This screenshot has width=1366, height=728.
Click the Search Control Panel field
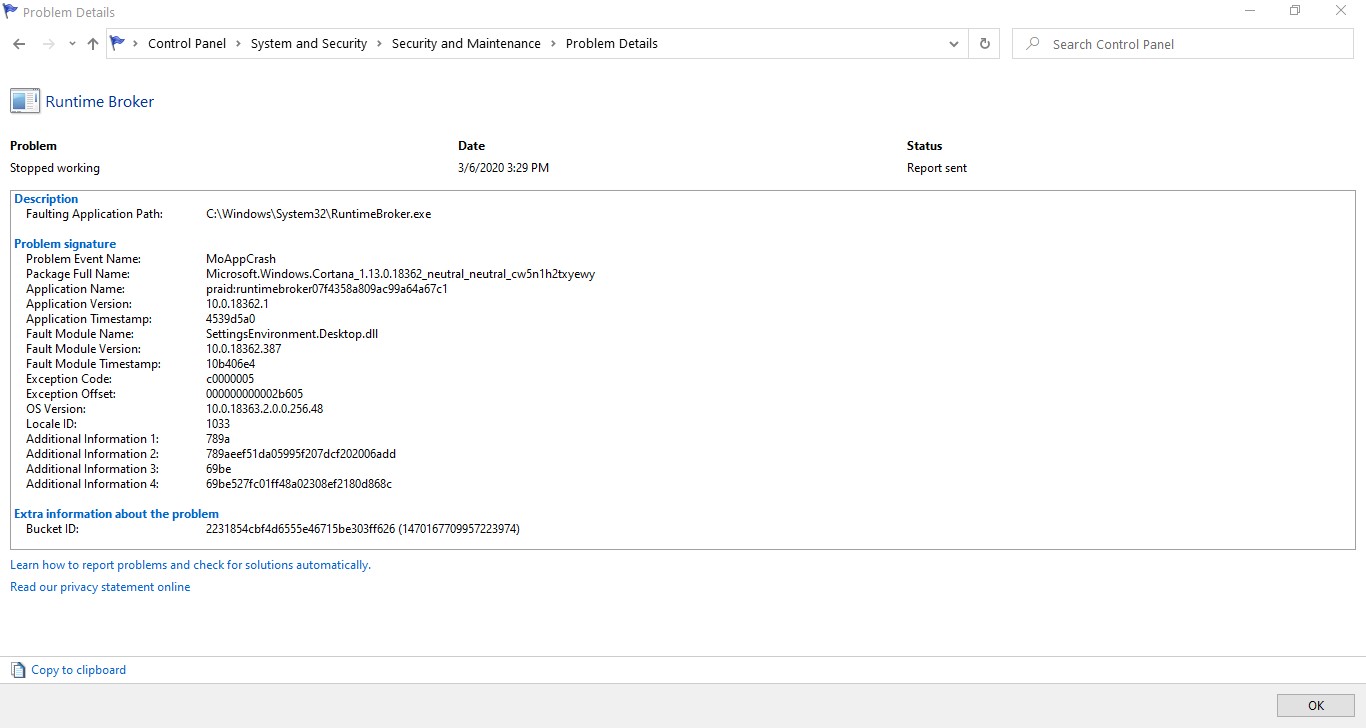pyautogui.click(x=1183, y=44)
